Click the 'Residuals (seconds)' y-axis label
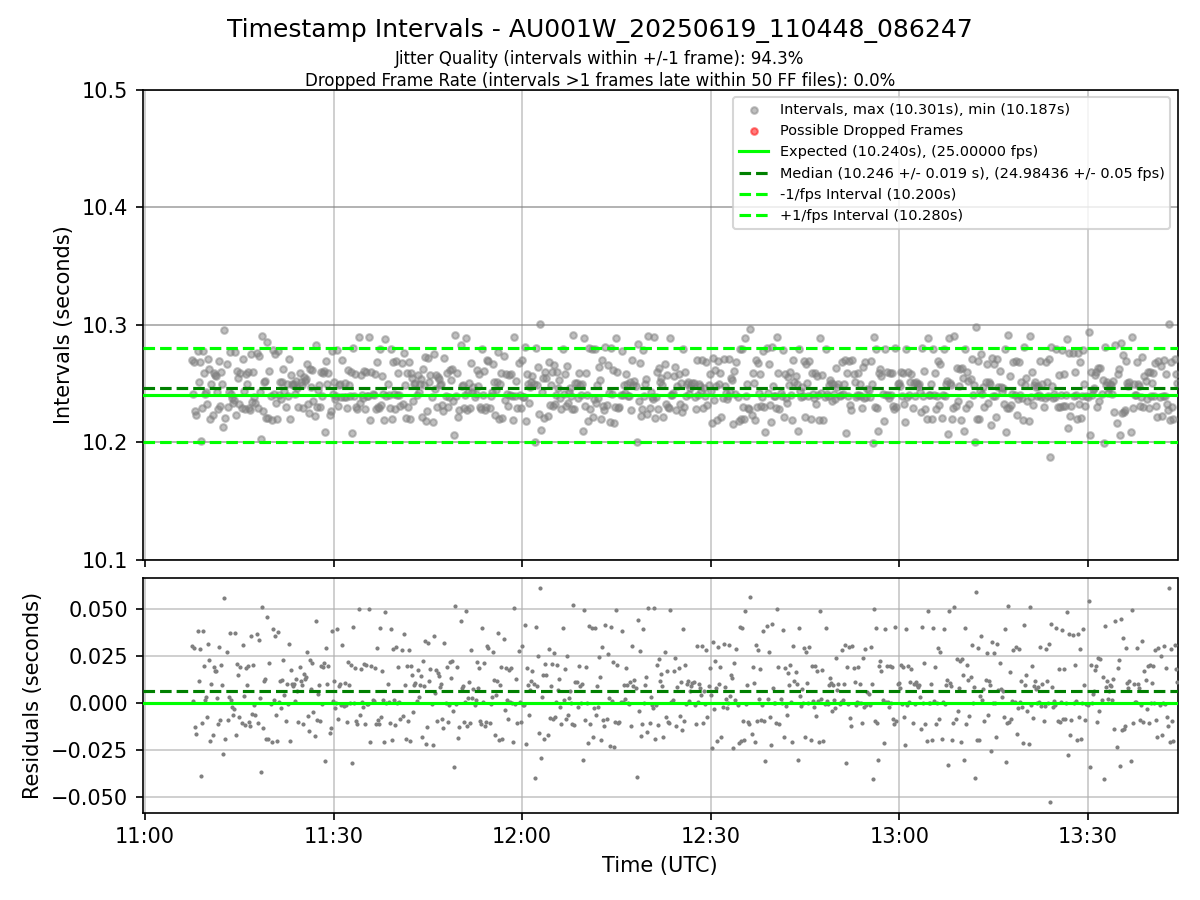This screenshot has width=1200, height=900. [32, 696]
